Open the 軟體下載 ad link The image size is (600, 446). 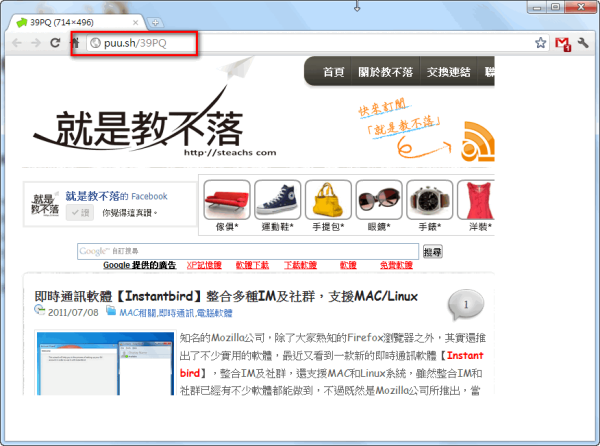click(x=252, y=265)
